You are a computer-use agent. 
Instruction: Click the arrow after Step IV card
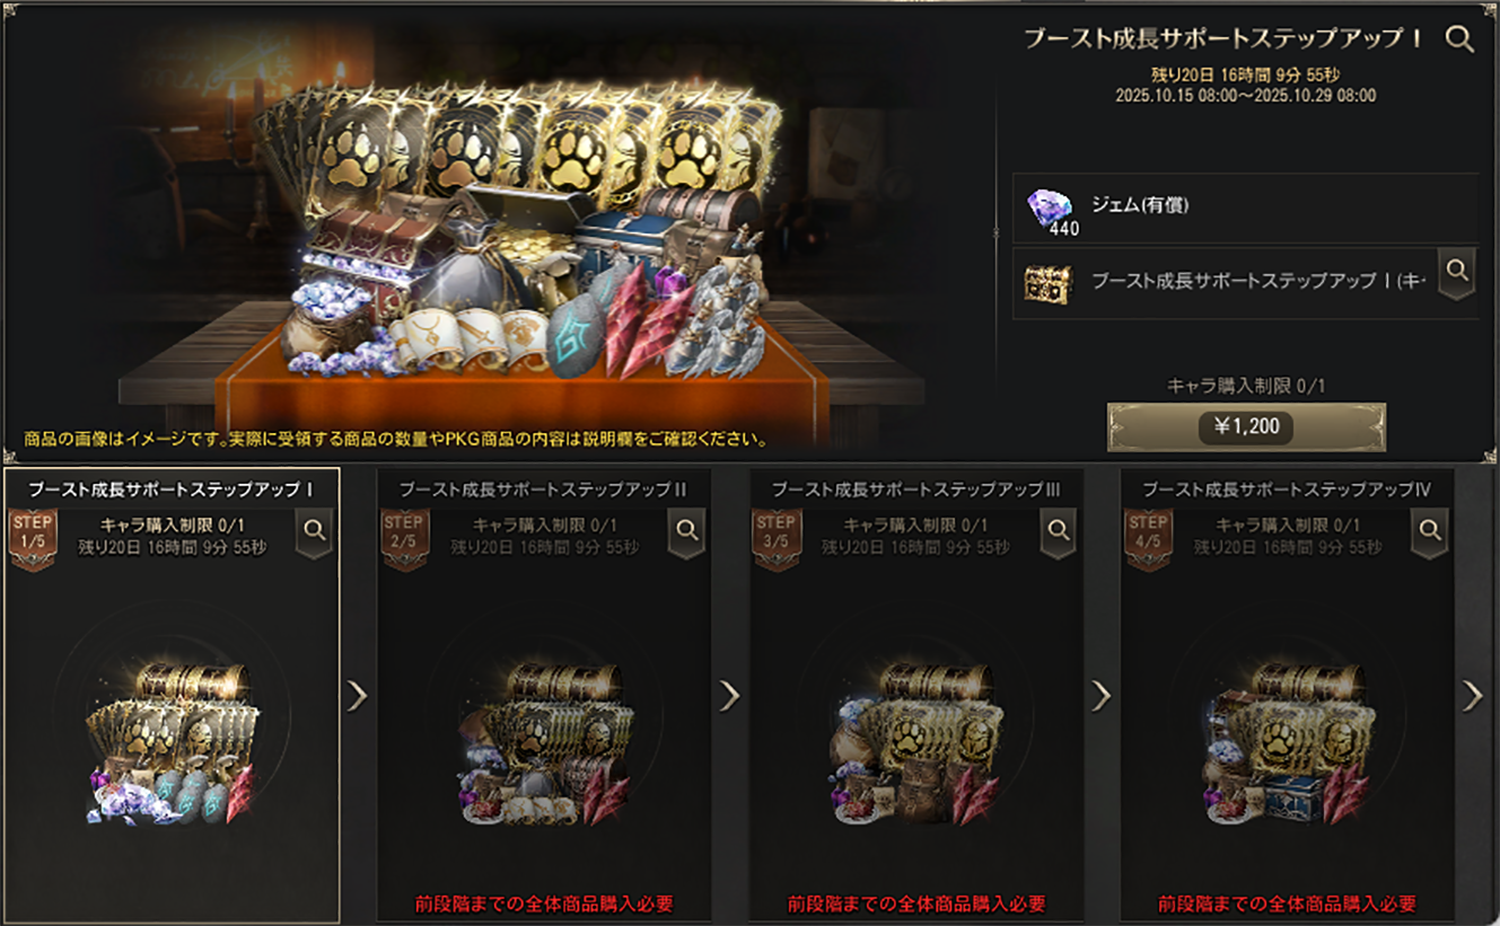pyautogui.click(x=1473, y=695)
